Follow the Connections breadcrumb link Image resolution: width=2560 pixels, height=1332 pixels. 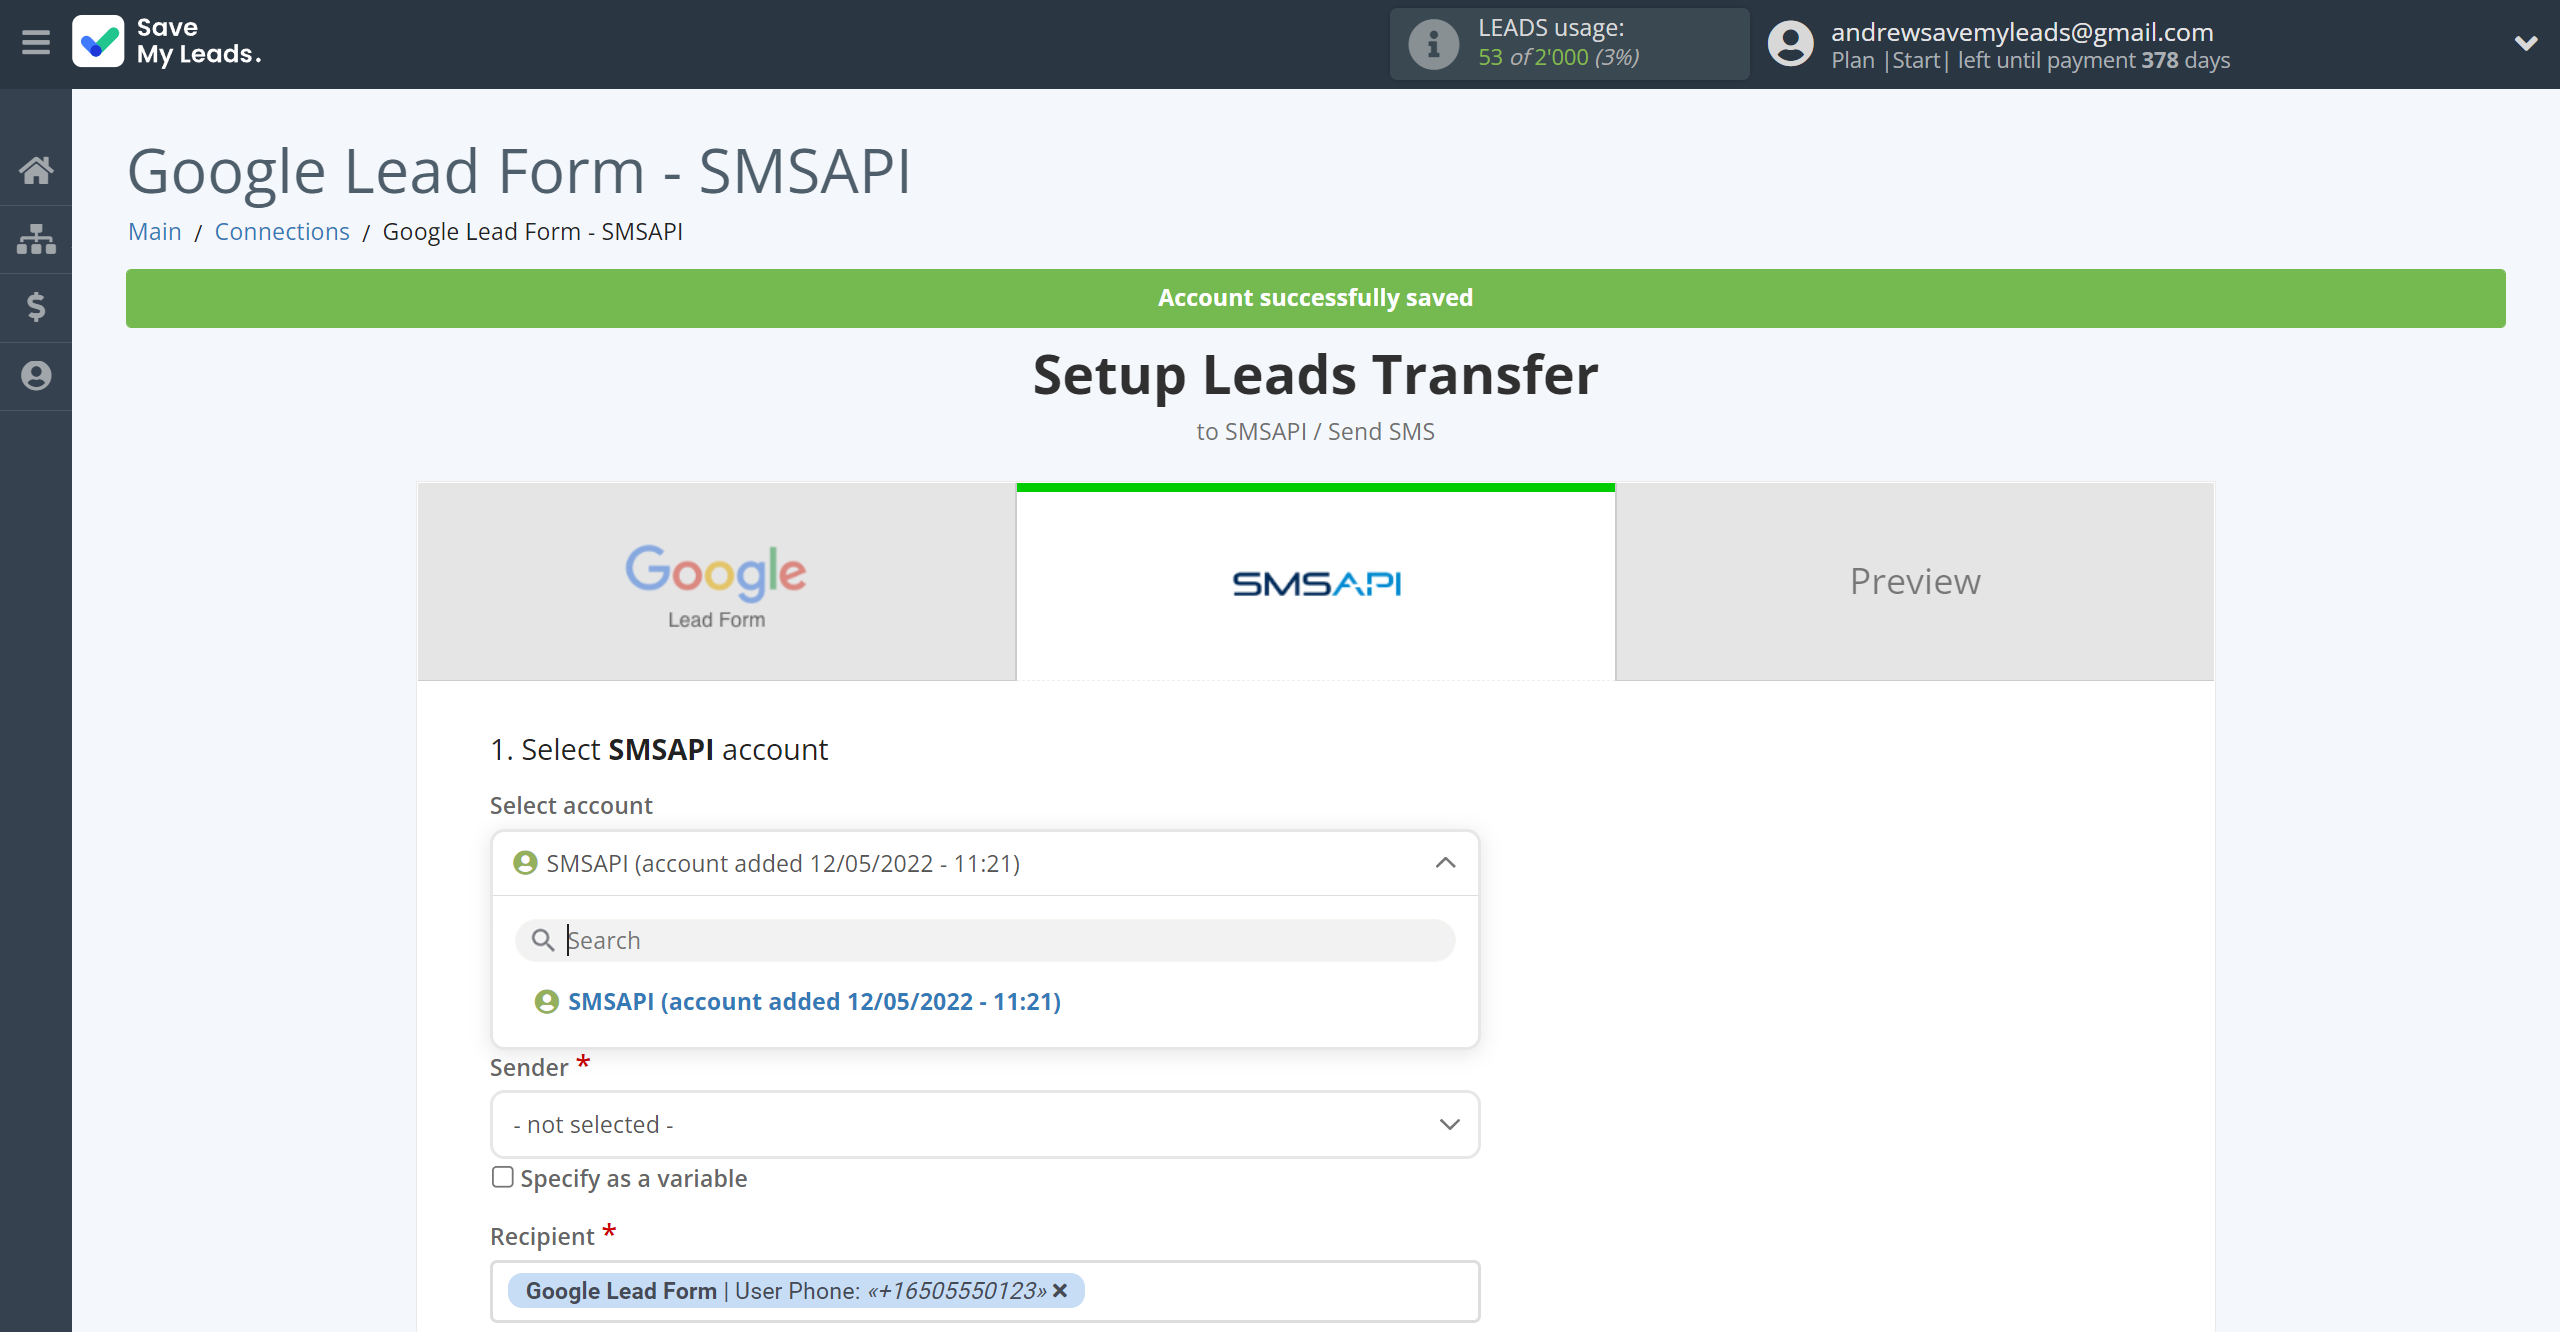(282, 231)
